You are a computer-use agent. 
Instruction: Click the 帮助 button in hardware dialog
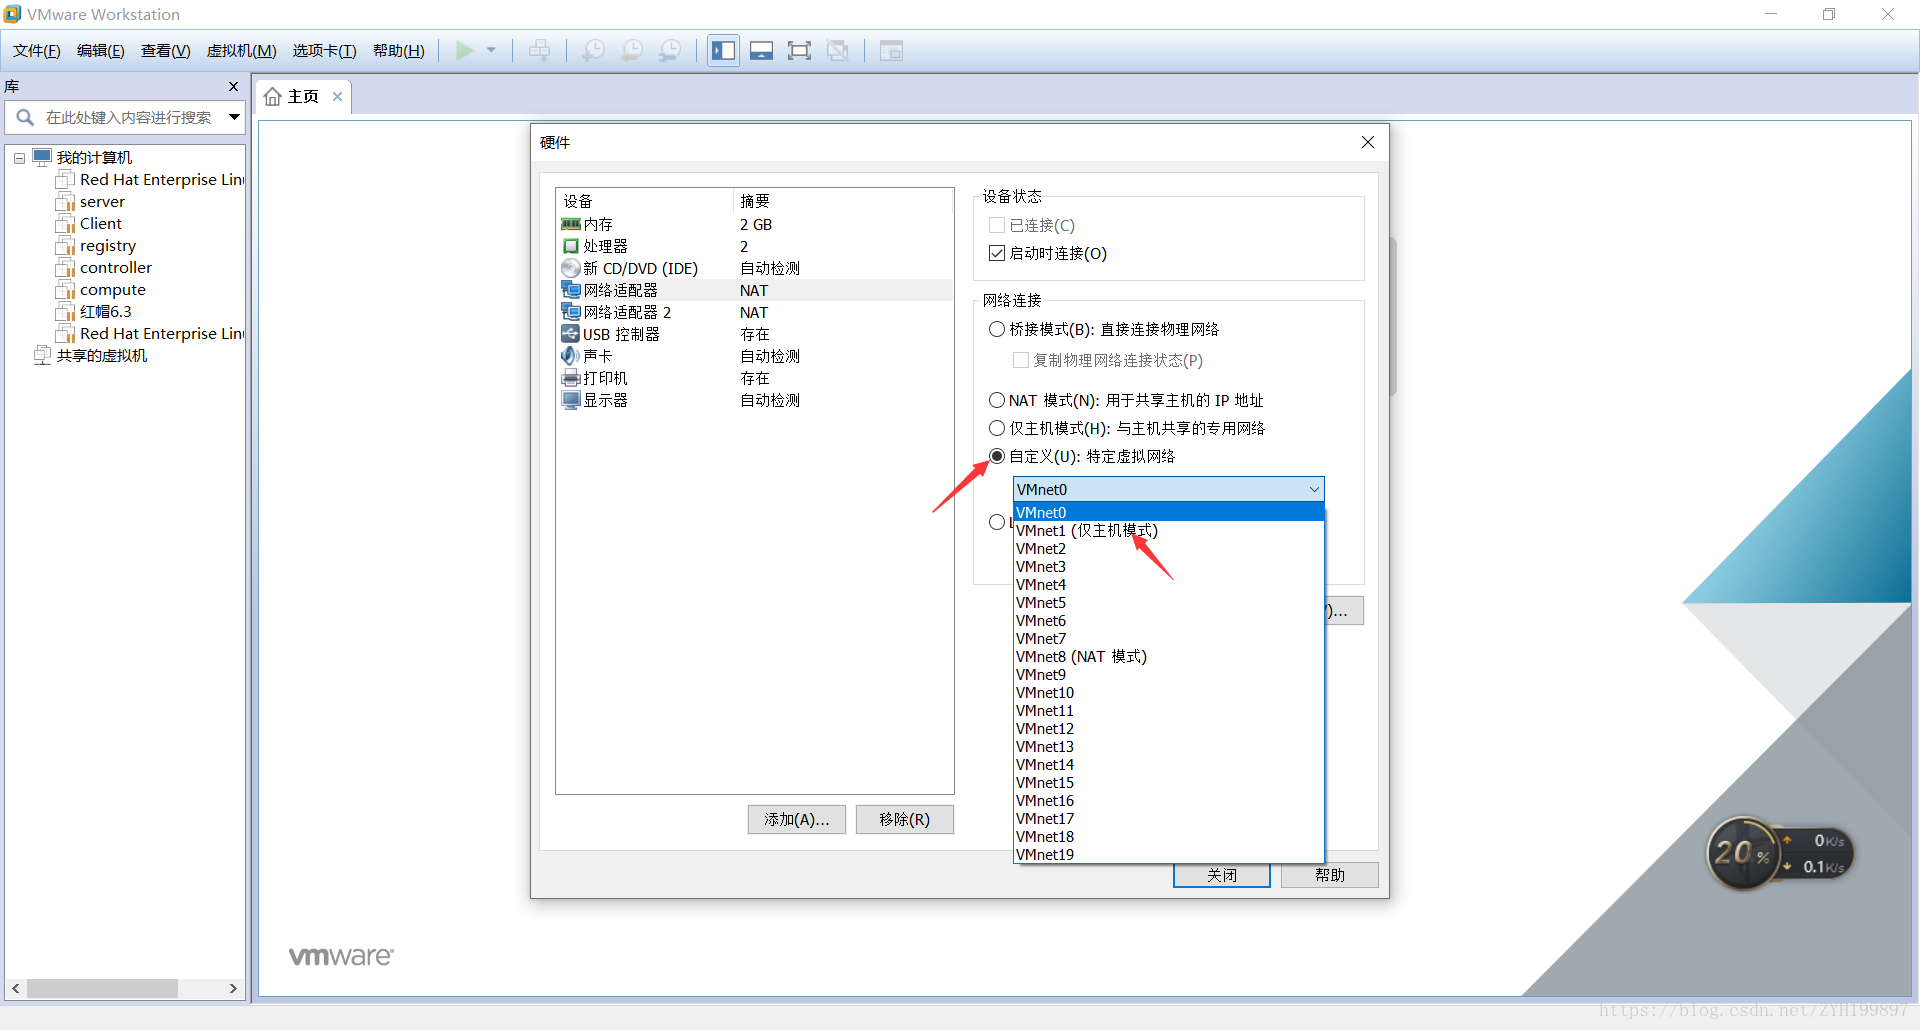[1330, 875]
